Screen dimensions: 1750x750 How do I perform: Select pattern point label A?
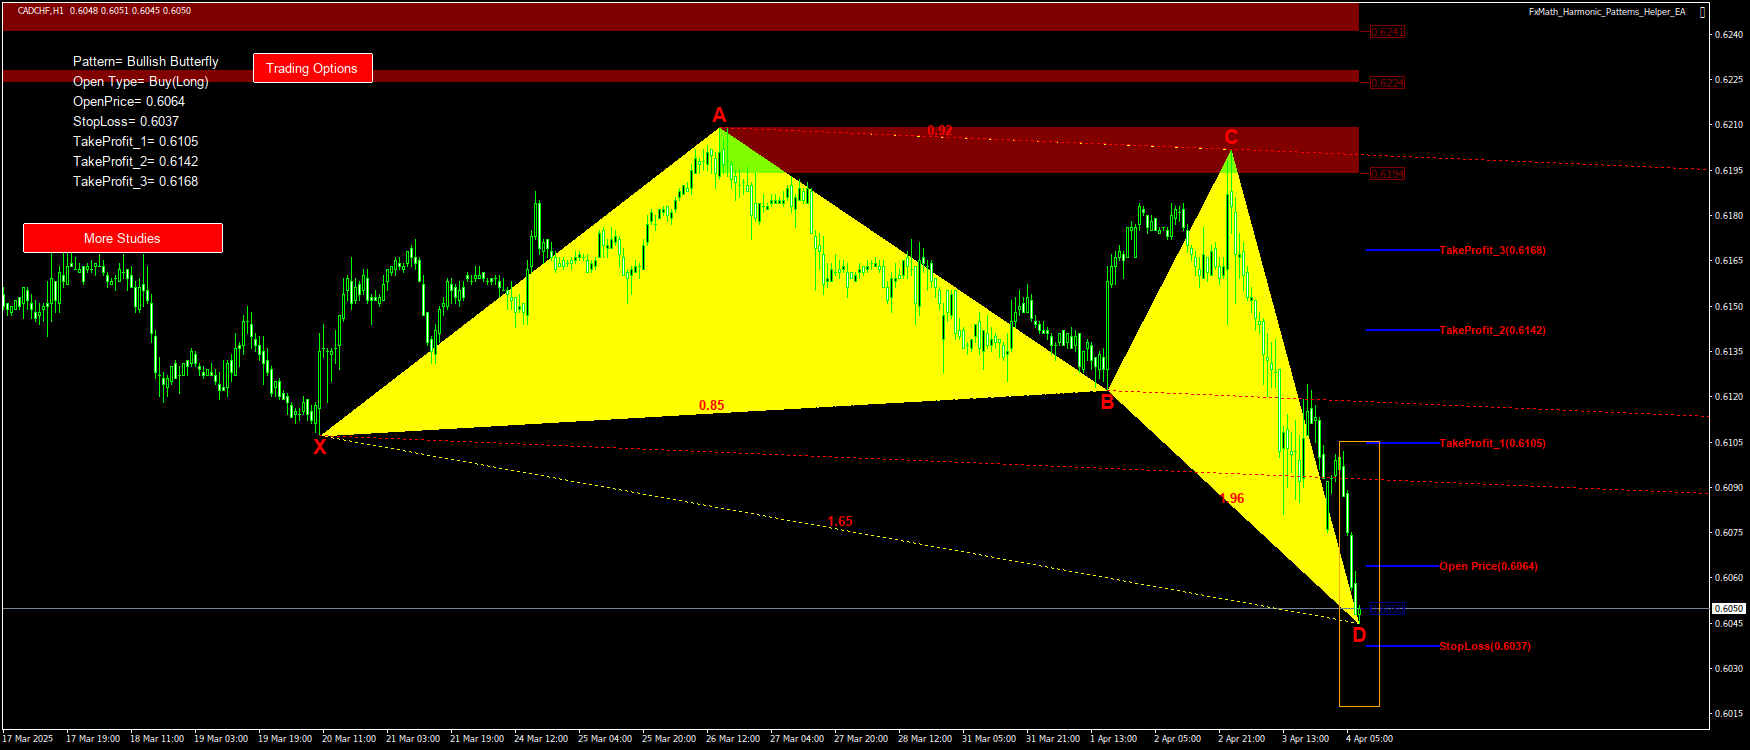coord(719,115)
